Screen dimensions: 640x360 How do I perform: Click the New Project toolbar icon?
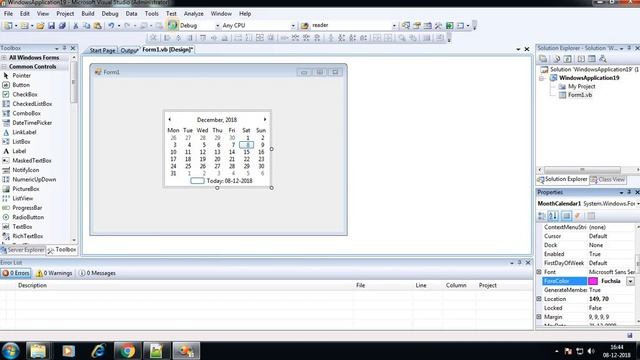[x=8, y=26]
